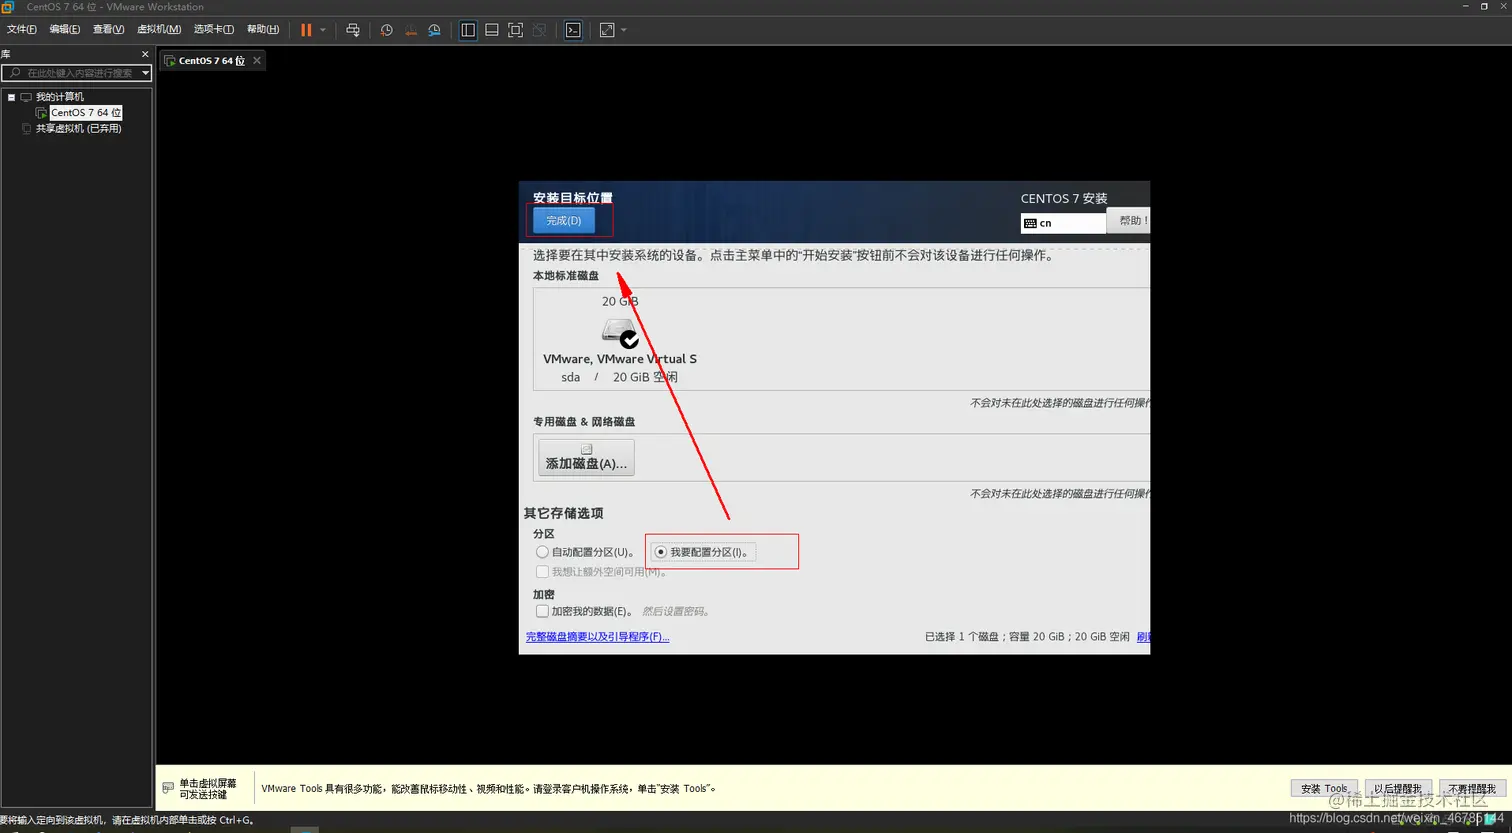The width and height of the screenshot is (1512, 833).
Task: Open the console view icon
Action: [x=573, y=30]
